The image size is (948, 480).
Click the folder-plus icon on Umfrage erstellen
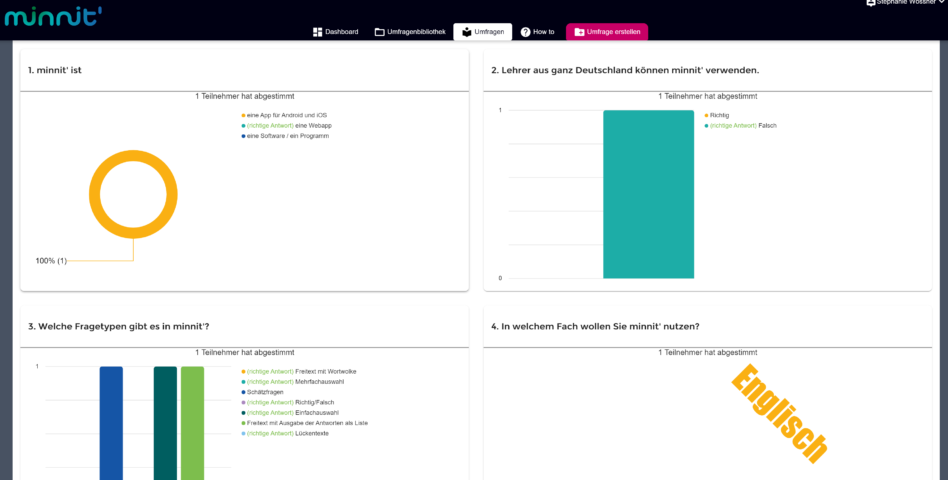[x=579, y=32]
